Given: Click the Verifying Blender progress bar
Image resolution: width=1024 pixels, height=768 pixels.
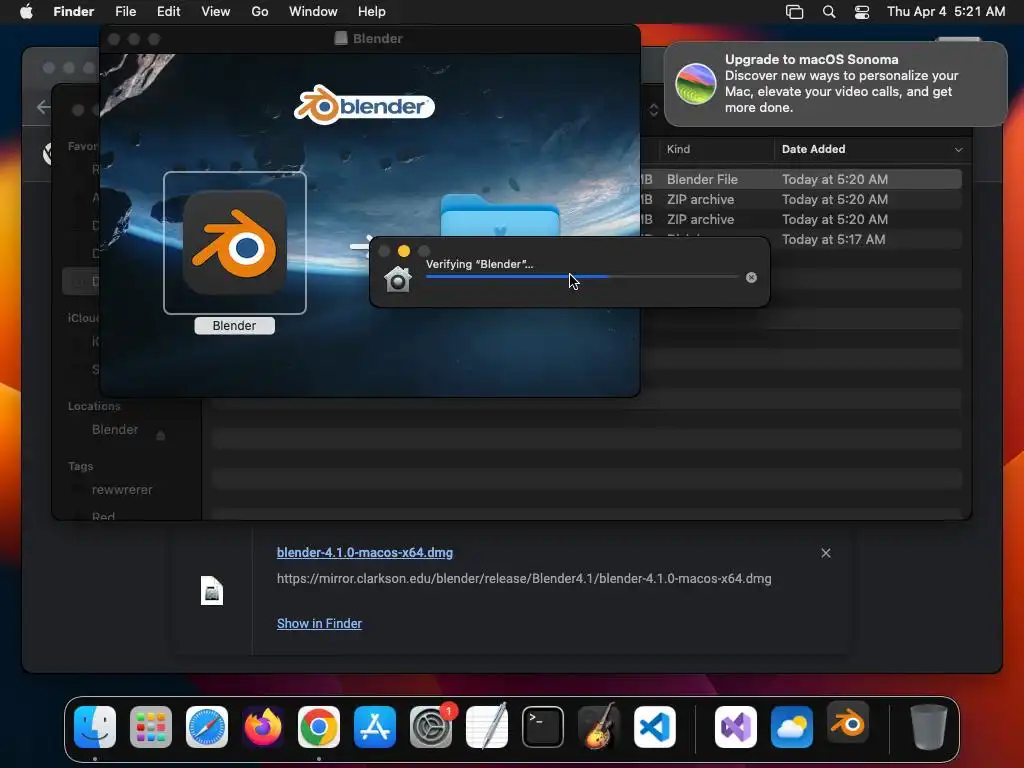Looking at the screenshot, I should (582, 277).
